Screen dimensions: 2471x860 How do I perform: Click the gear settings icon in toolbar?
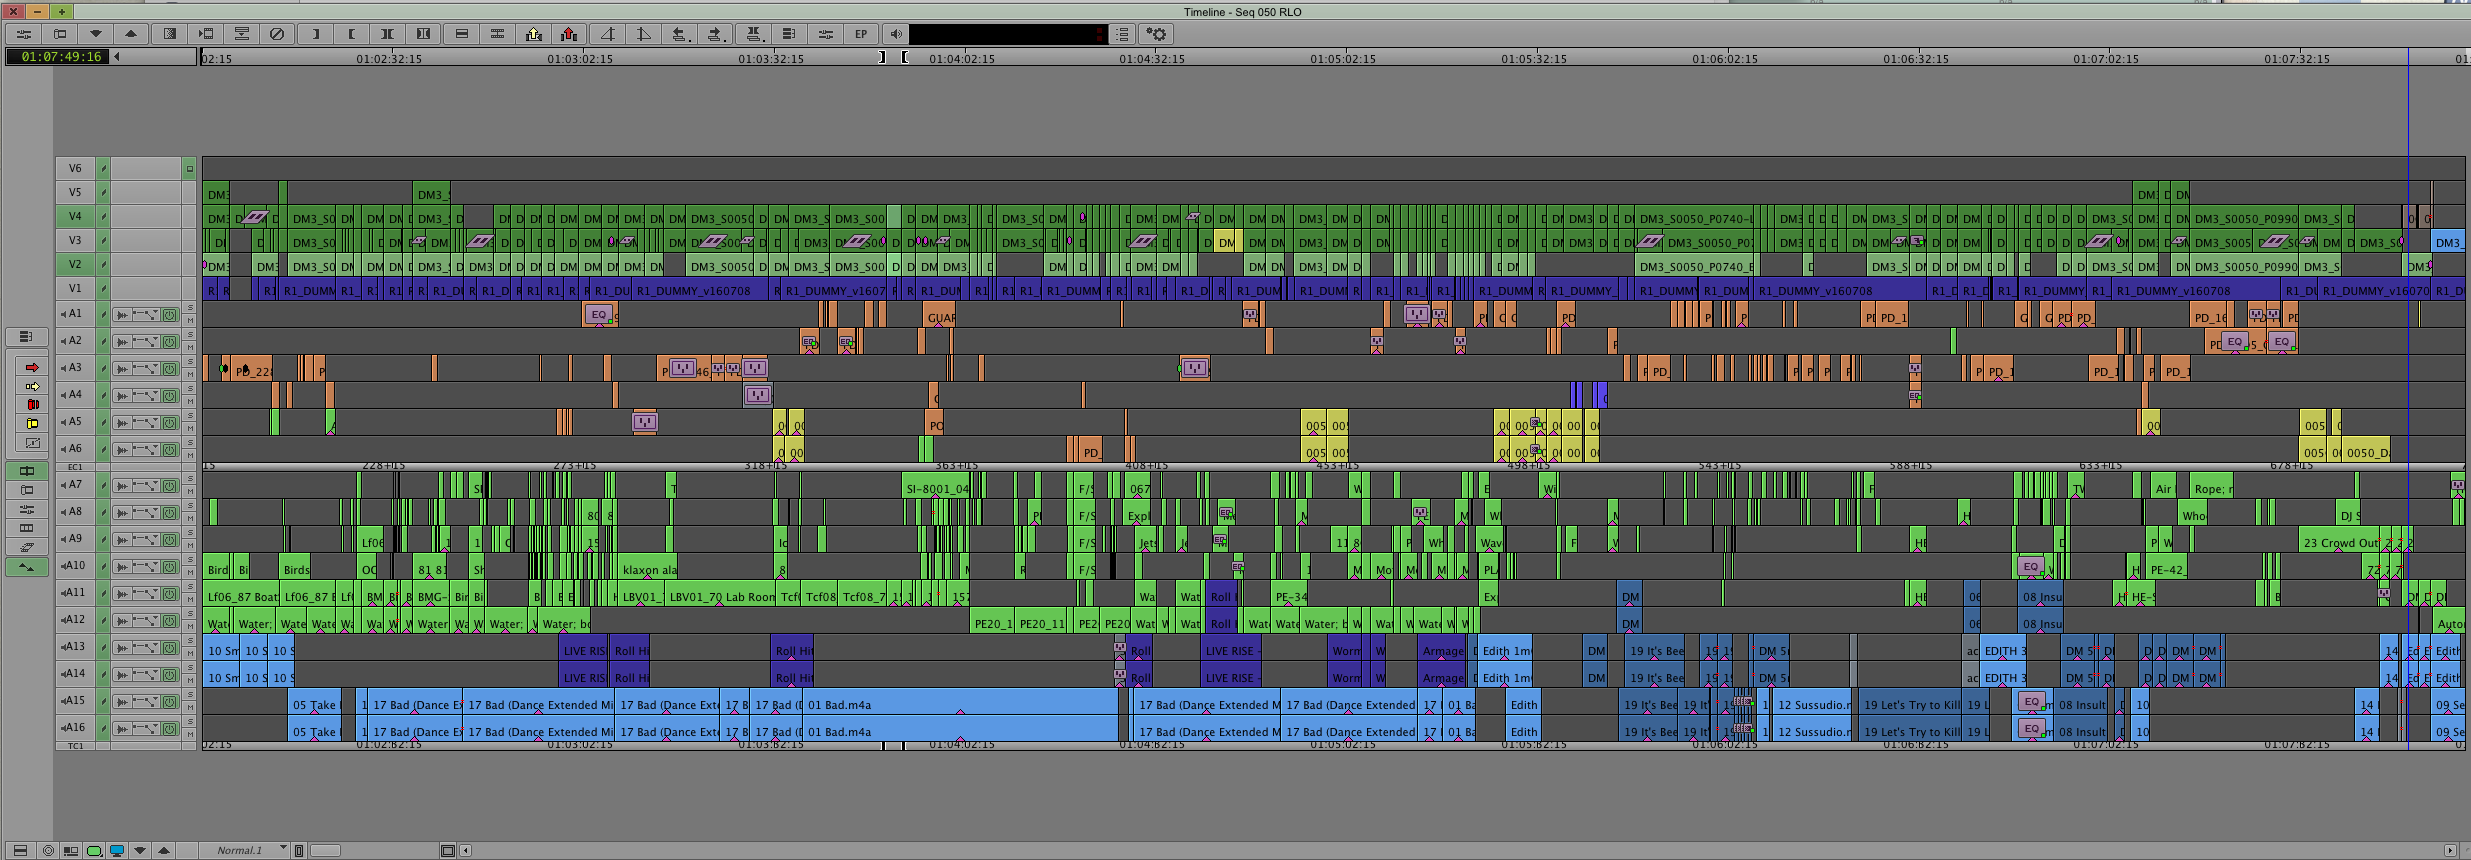(1157, 34)
